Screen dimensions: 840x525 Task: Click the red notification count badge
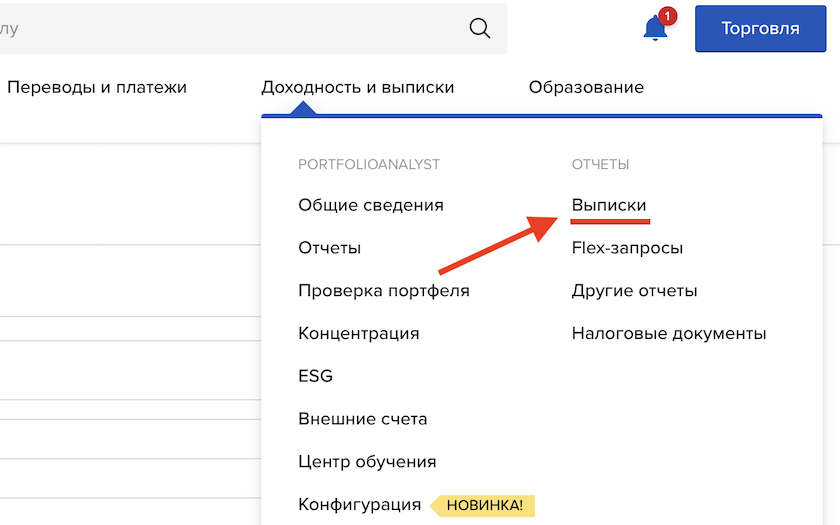(668, 16)
